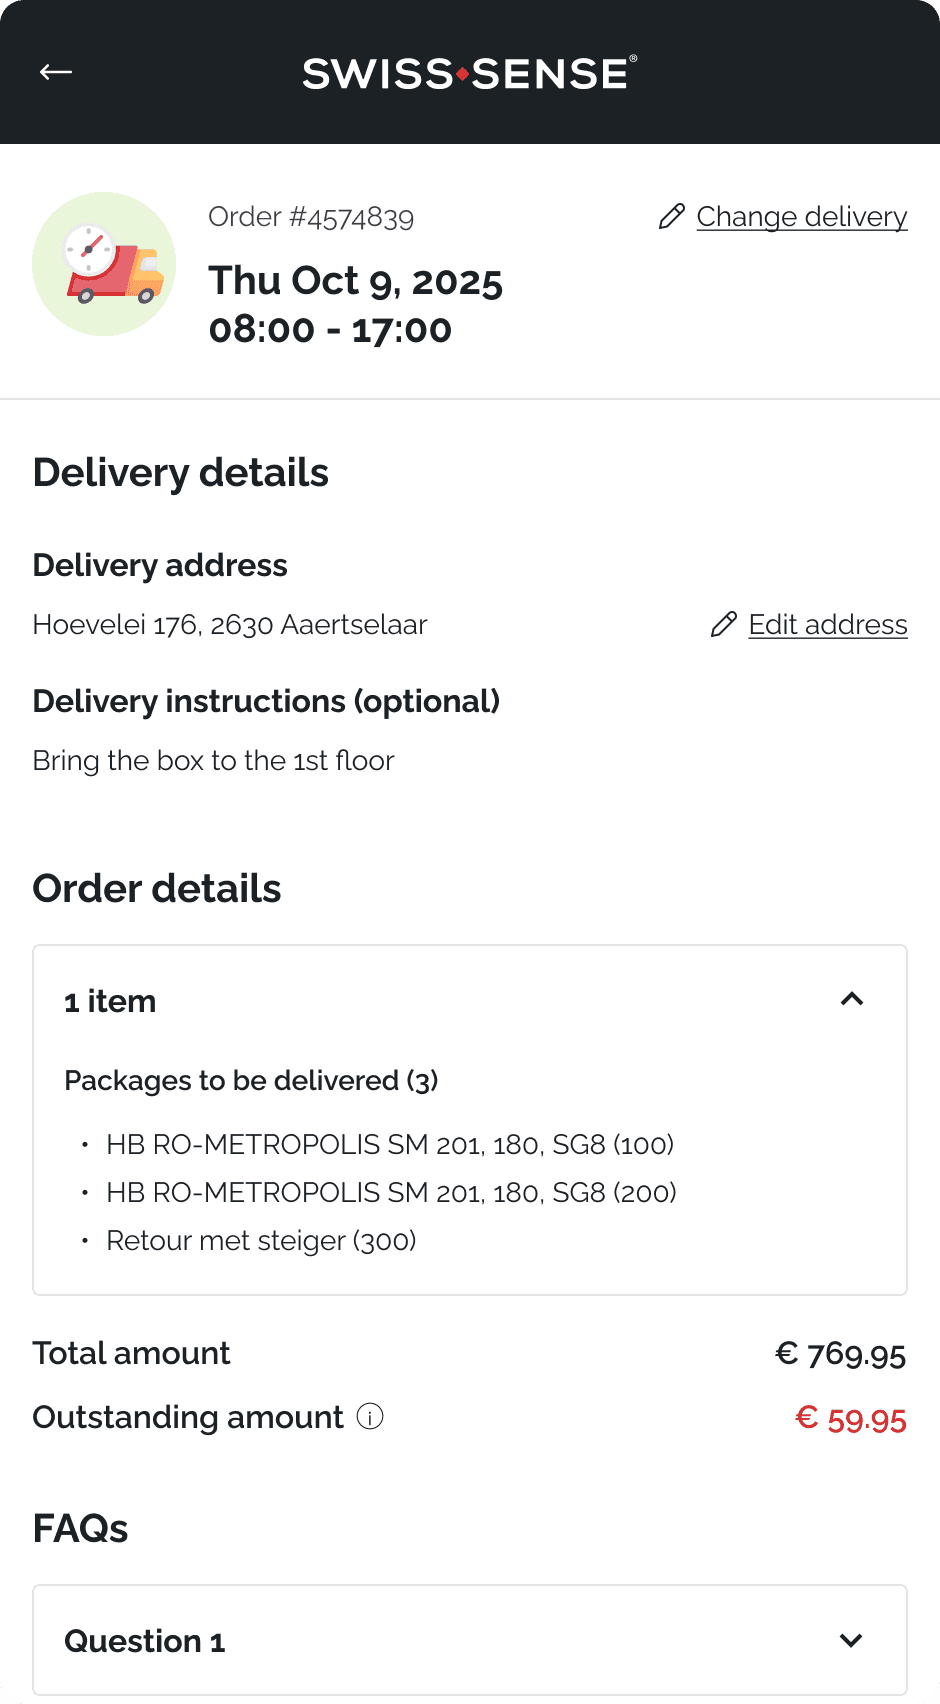Open outstanding amount info icon
This screenshot has height=1704, width=940.
(x=370, y=1417)
